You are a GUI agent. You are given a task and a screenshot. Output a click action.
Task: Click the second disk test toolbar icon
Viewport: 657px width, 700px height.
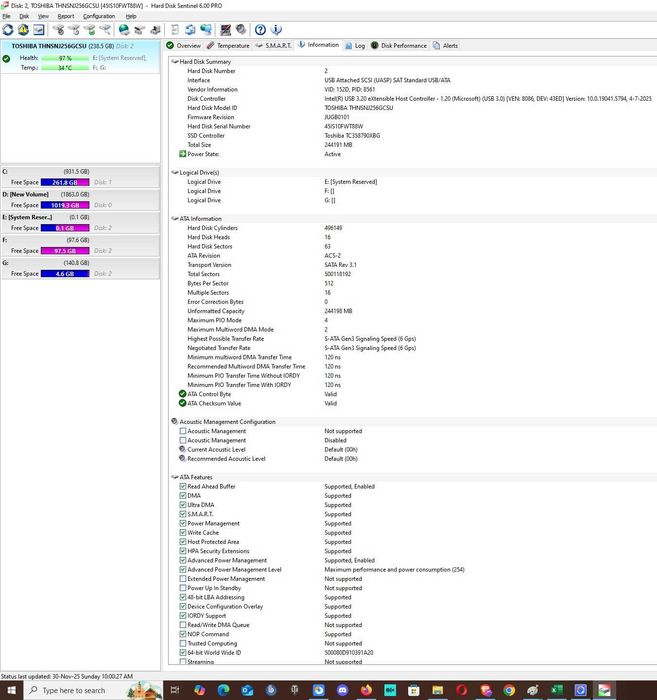click(x=74, y=30)
